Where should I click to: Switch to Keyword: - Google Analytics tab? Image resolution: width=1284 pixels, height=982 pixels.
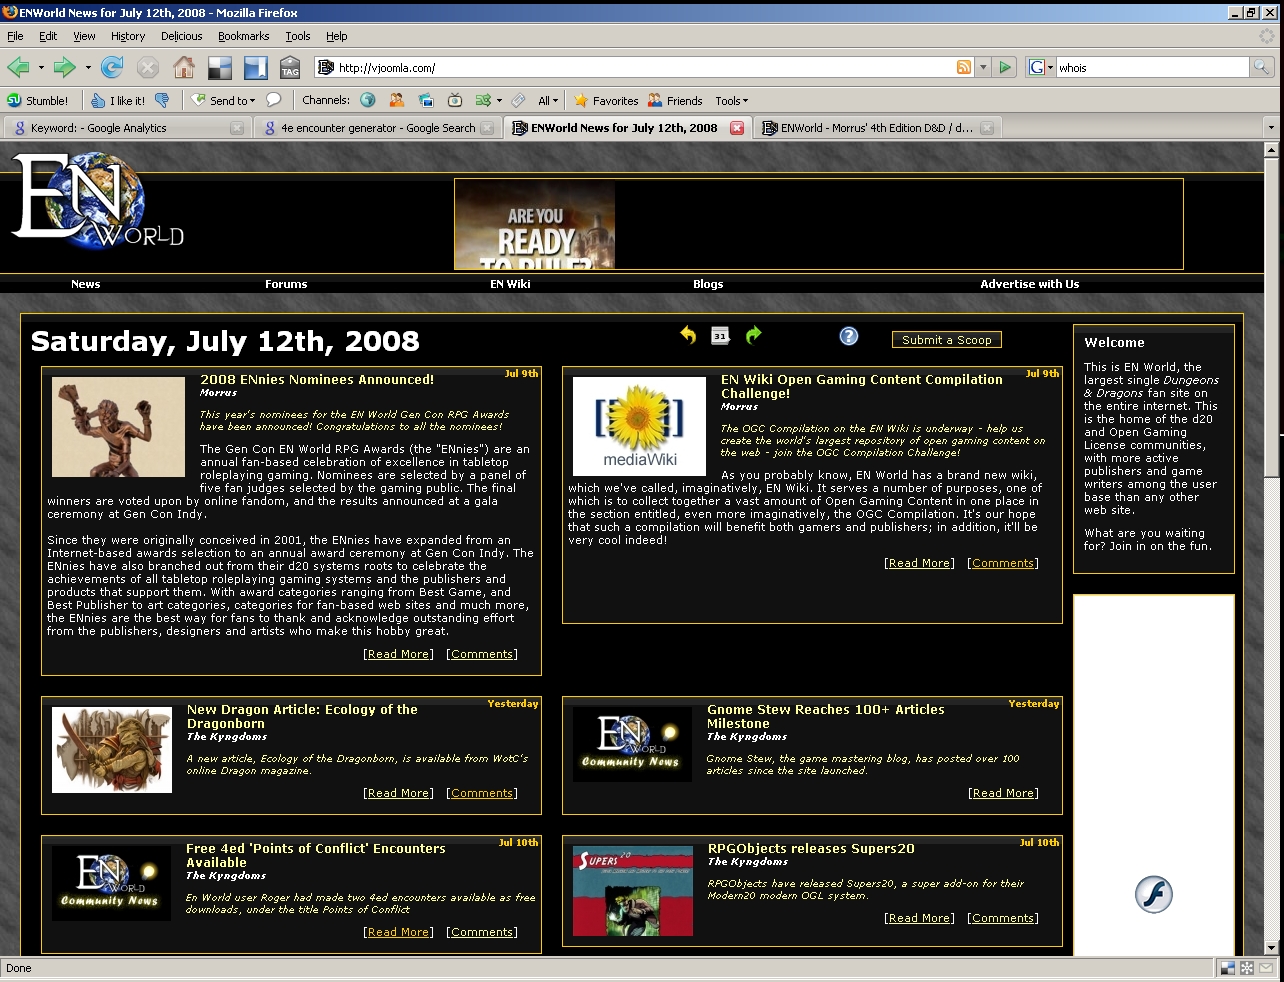[127, 128]
